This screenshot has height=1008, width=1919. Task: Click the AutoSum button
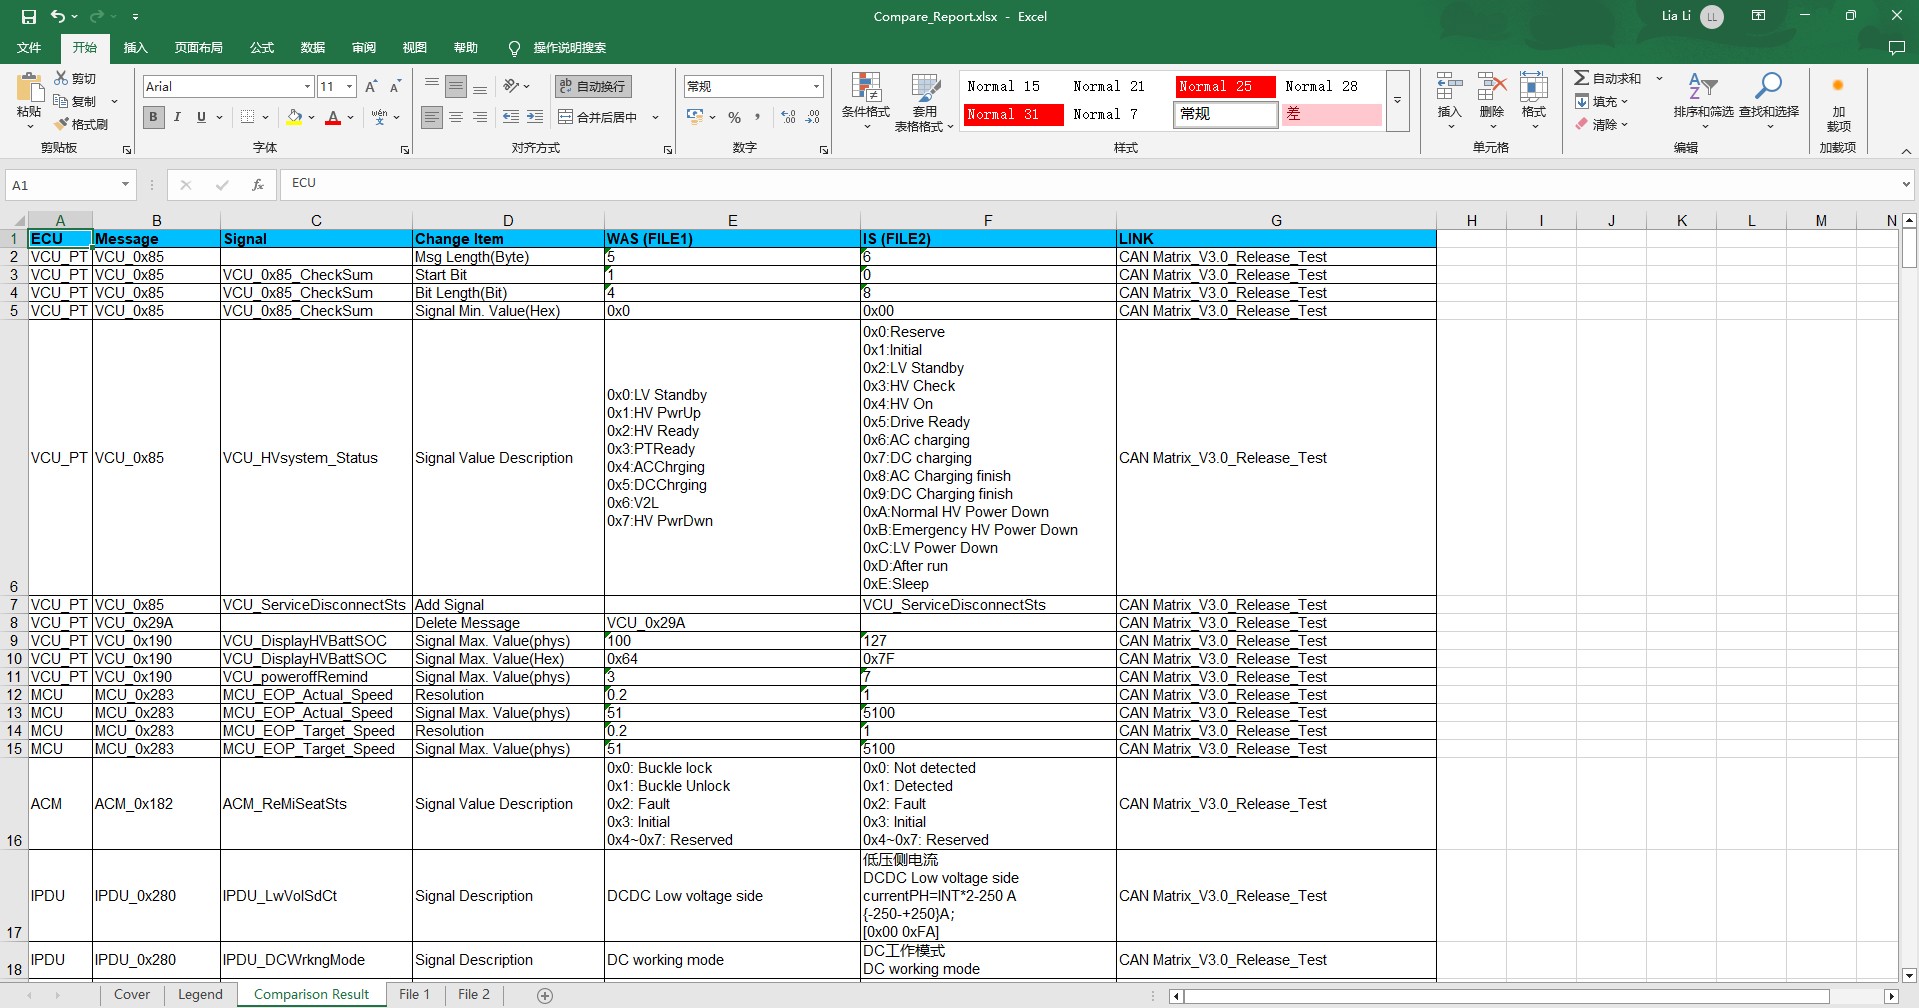tap(1607, 78)
